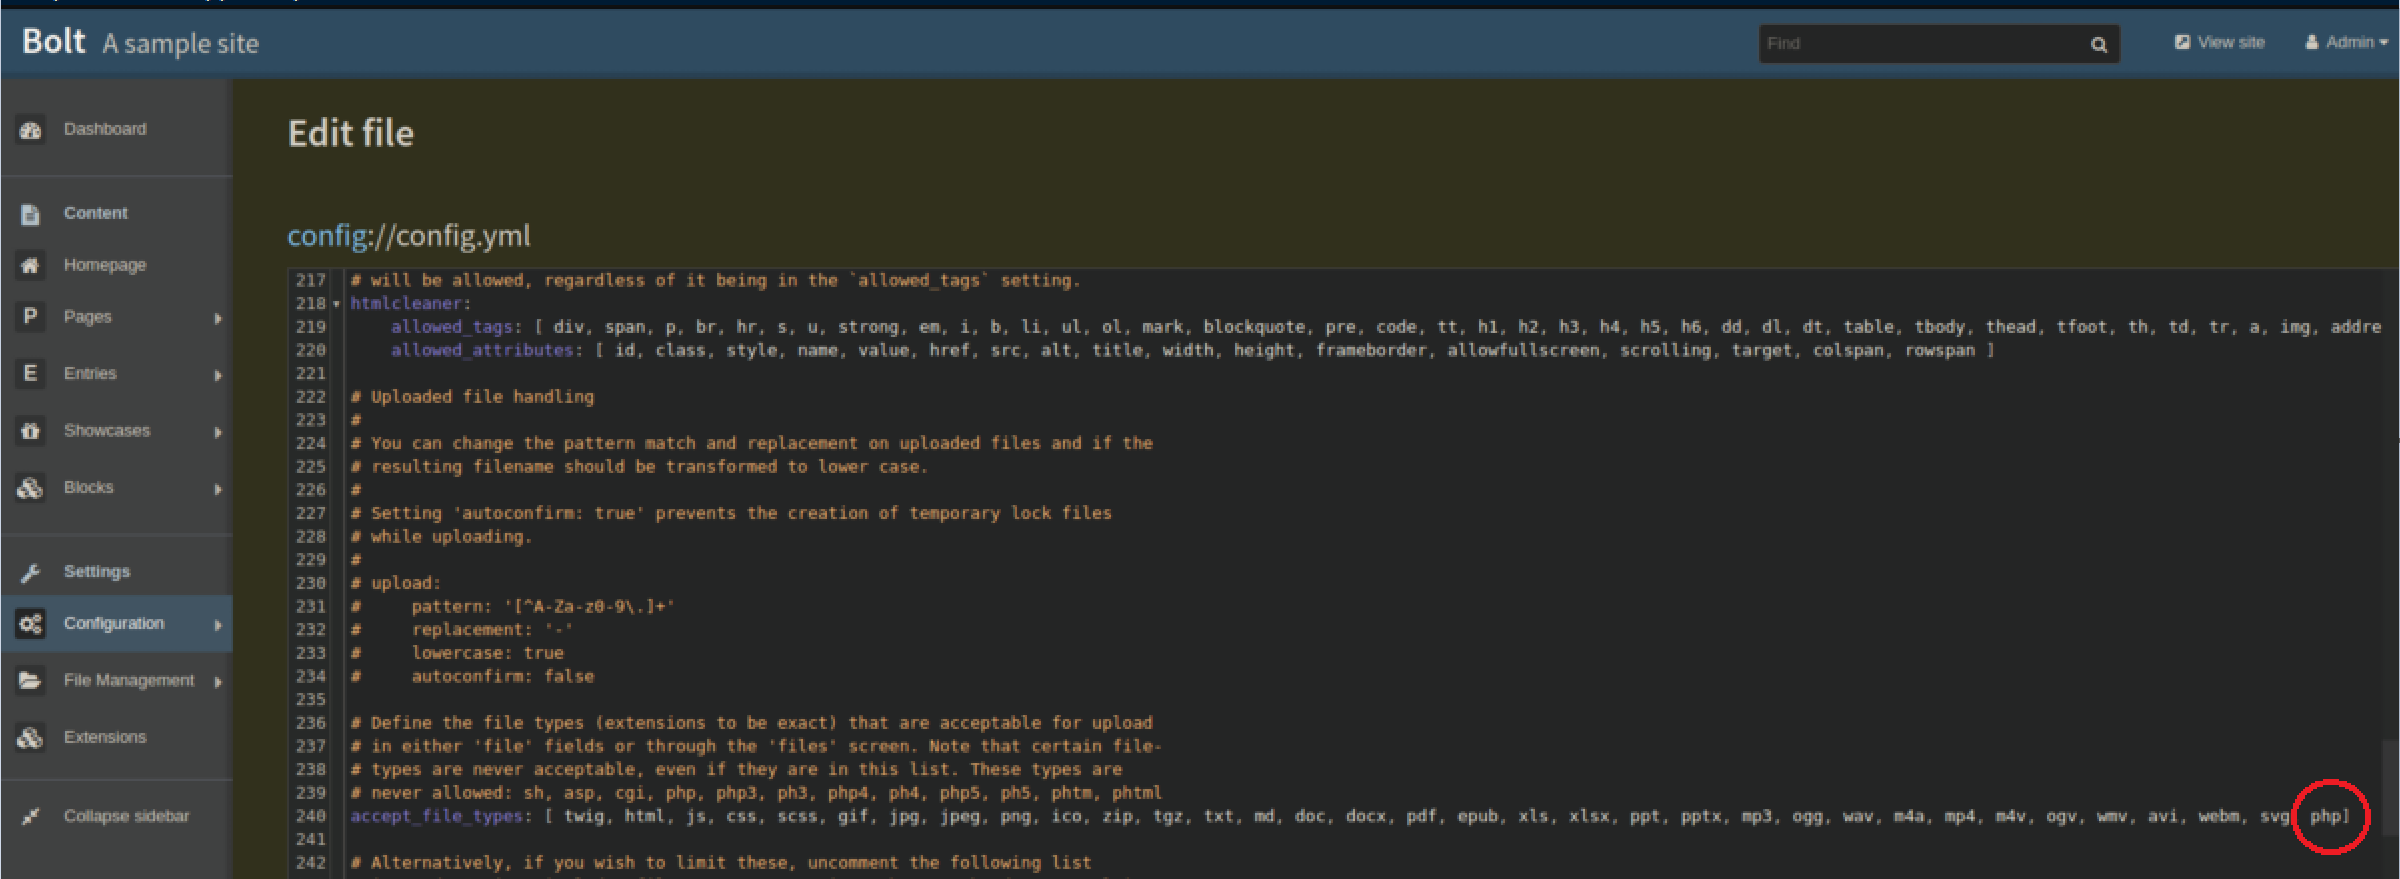The width and height of the screenshot is (2400, 879).
Task: Expand the Entries submenu arrow
Action: (218, 375)
